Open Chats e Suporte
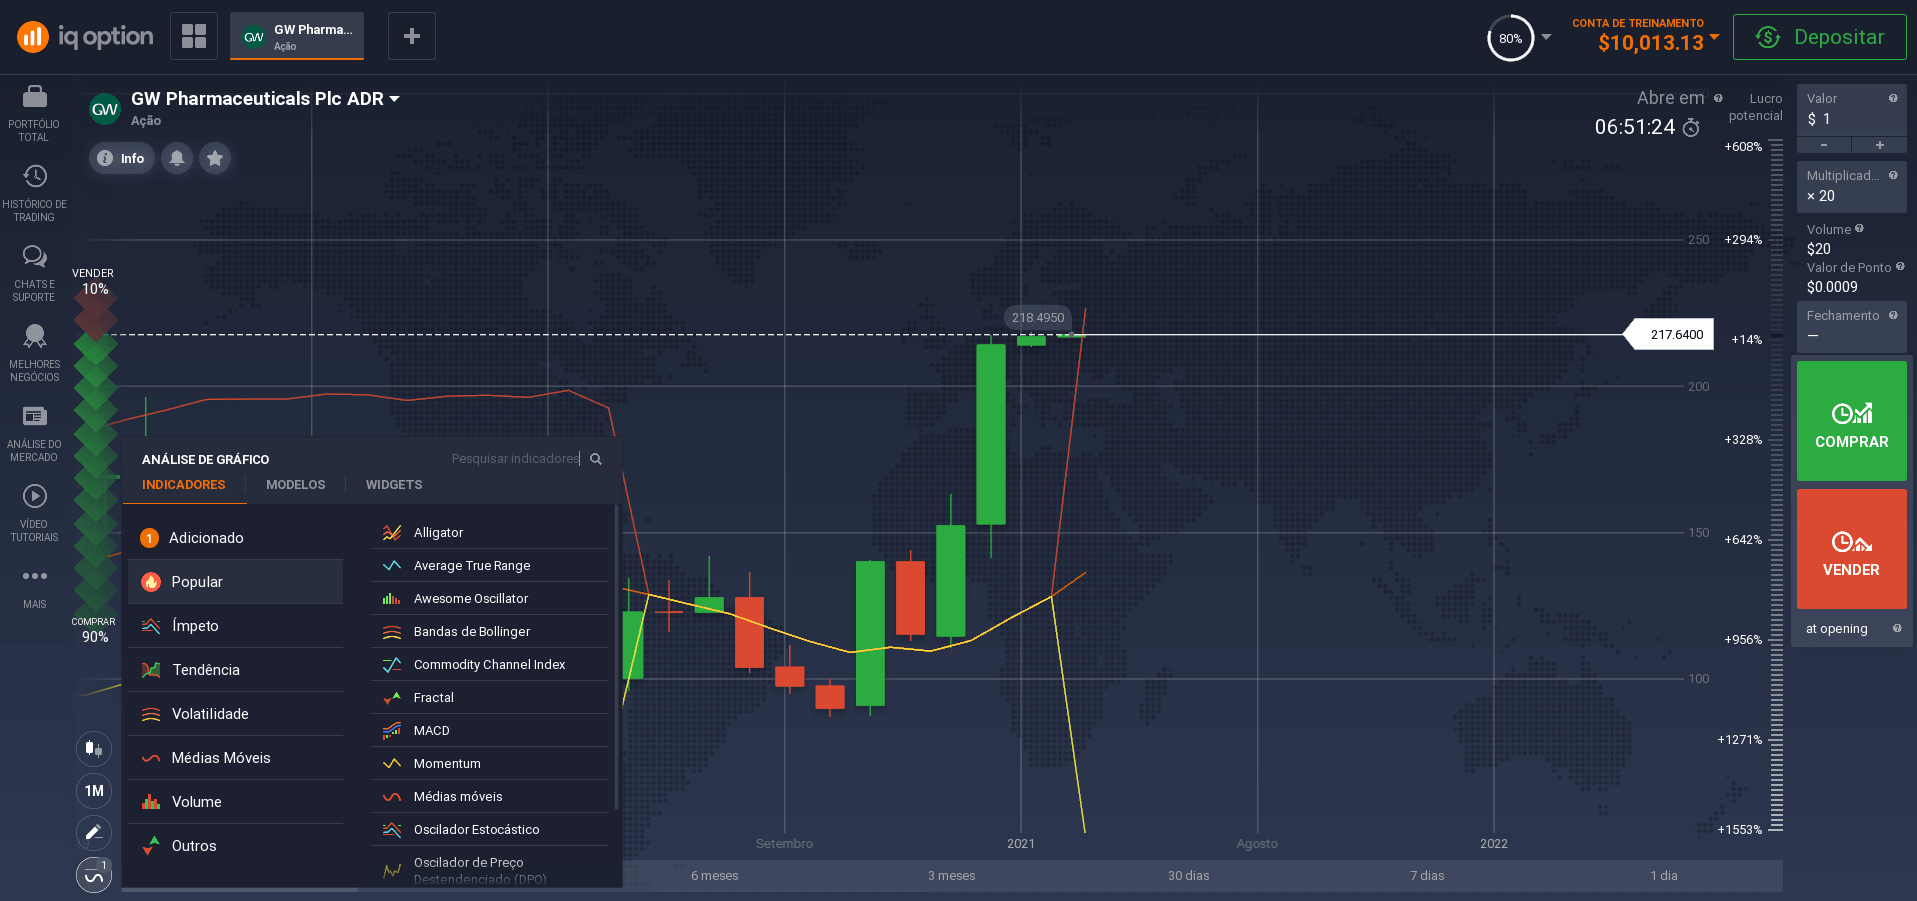This screenshot has height=901, width=1917. [x=34, y=274]
